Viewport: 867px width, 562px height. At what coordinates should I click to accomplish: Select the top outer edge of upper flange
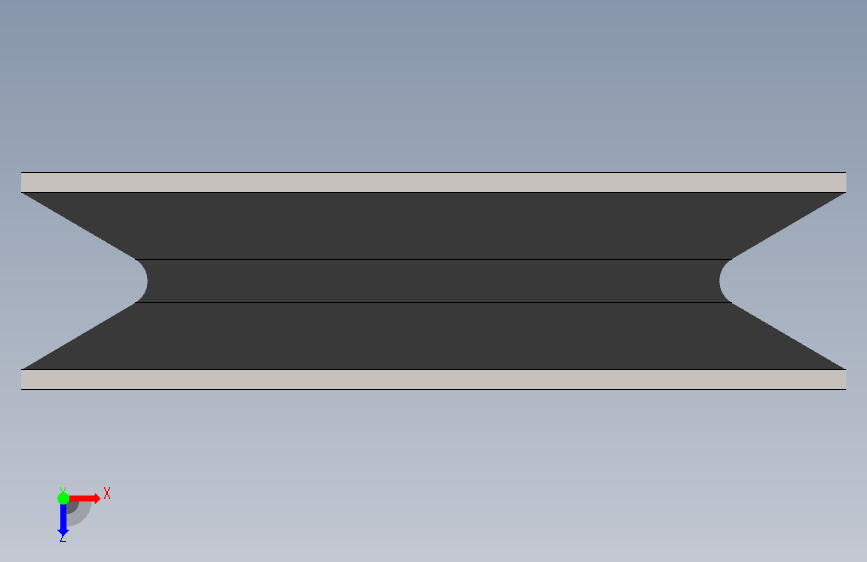tap(434, 173)
